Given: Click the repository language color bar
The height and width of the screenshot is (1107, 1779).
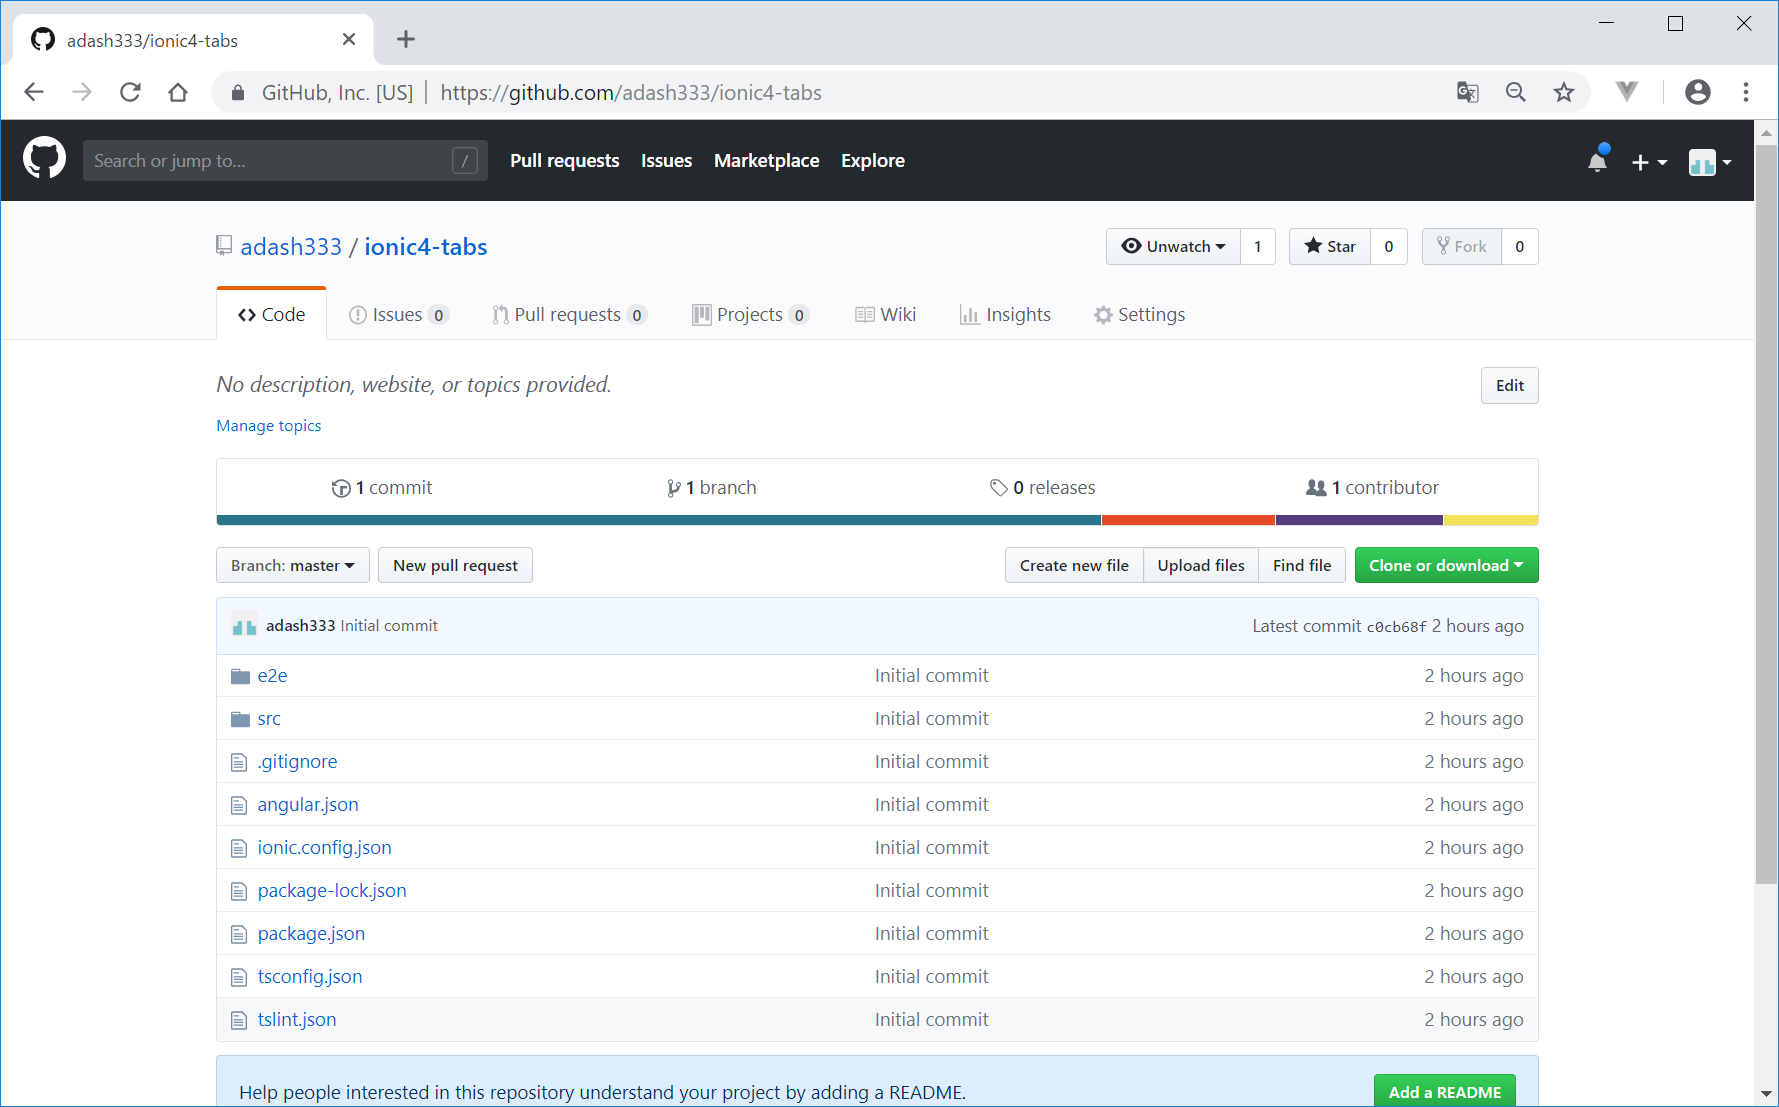Looking at the screenshot, I should point(876,520).
